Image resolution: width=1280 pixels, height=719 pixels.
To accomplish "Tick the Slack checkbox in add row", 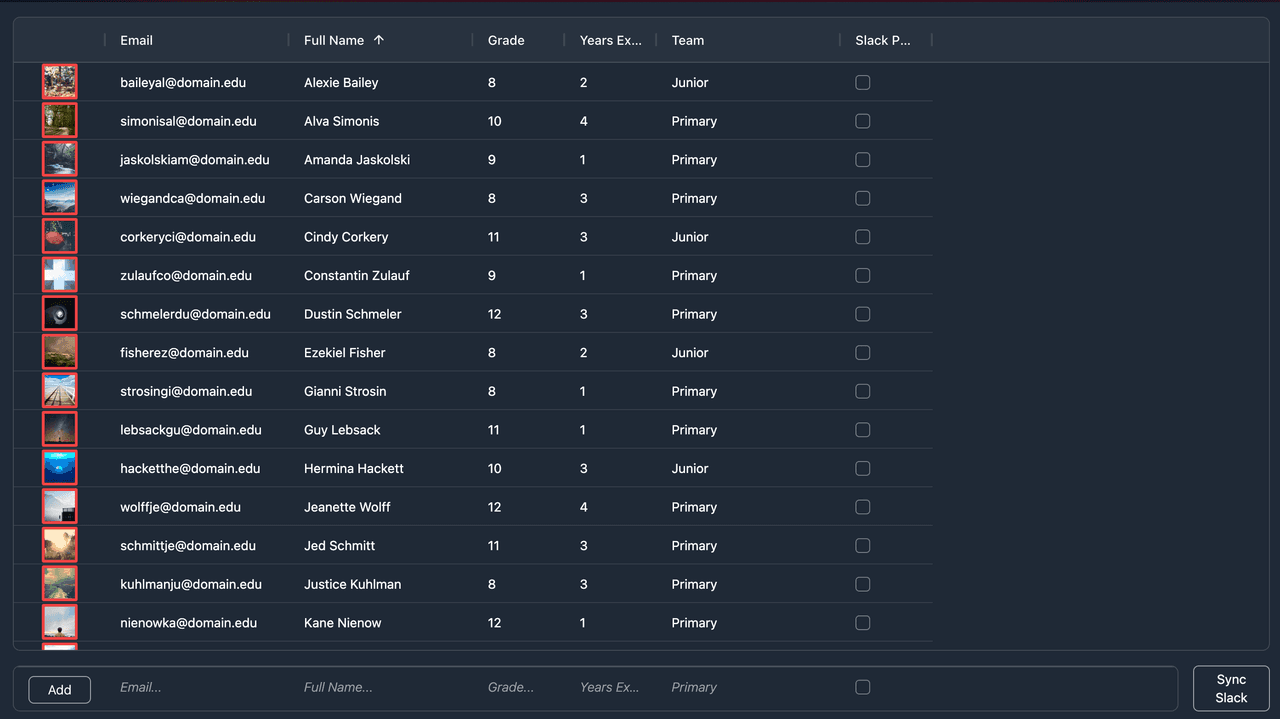I will 863,687.
